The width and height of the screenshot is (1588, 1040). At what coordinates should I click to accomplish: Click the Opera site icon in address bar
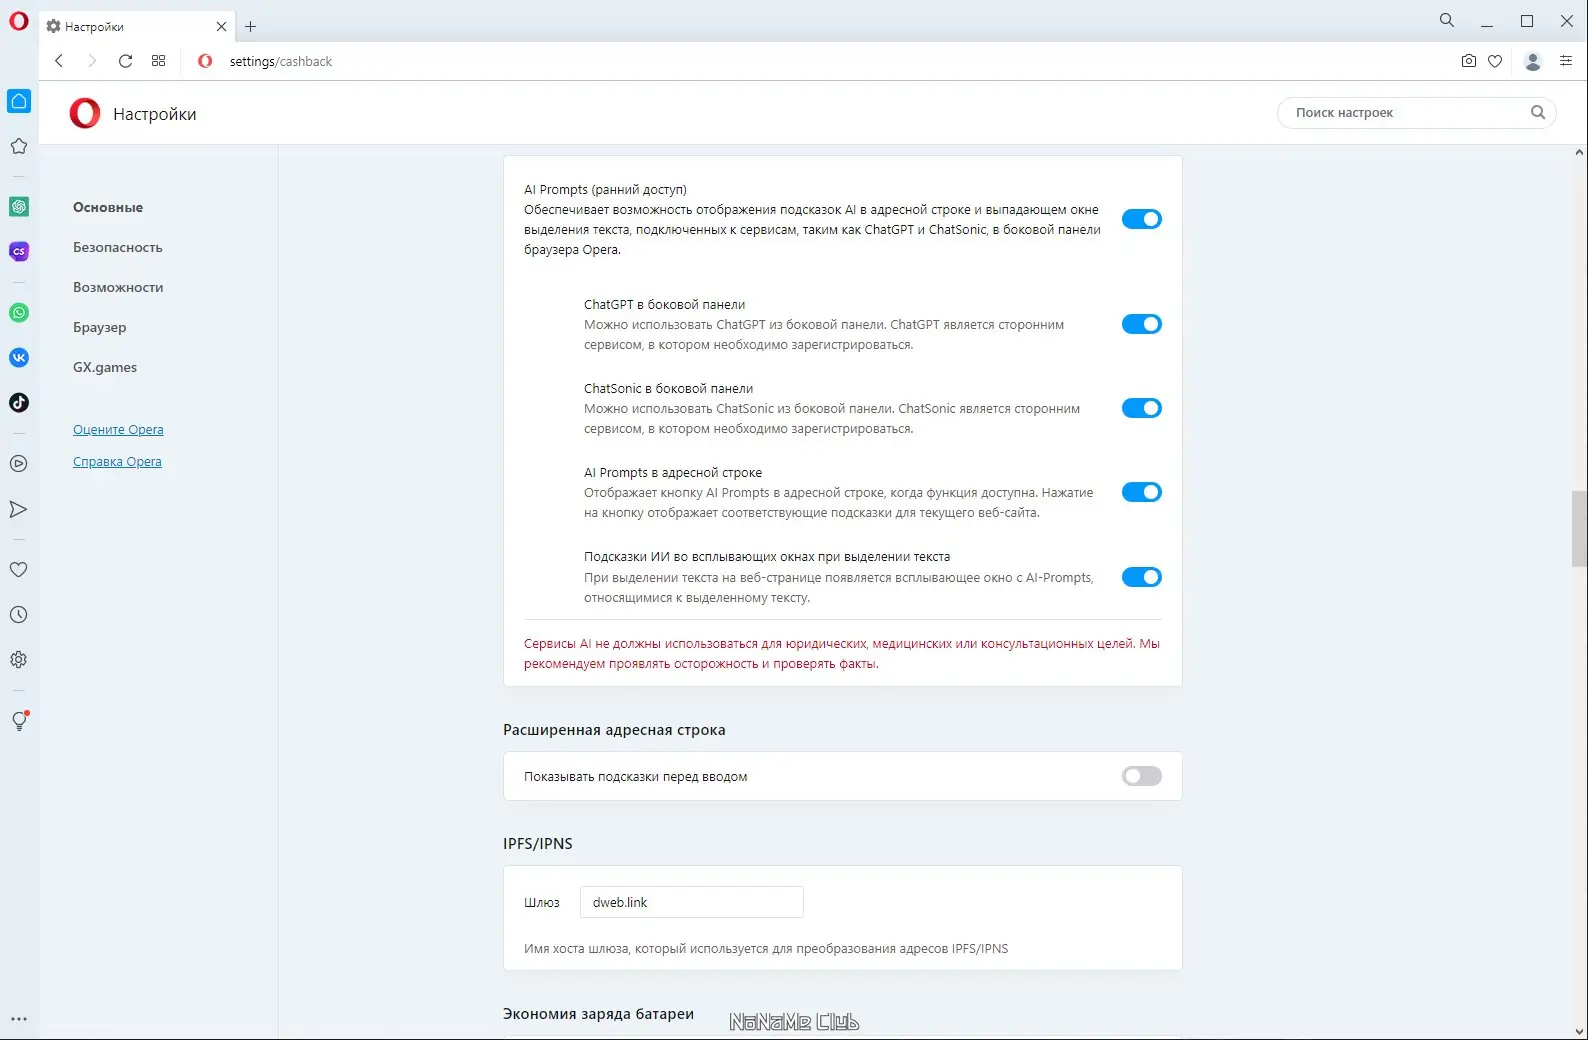(205, 61)
